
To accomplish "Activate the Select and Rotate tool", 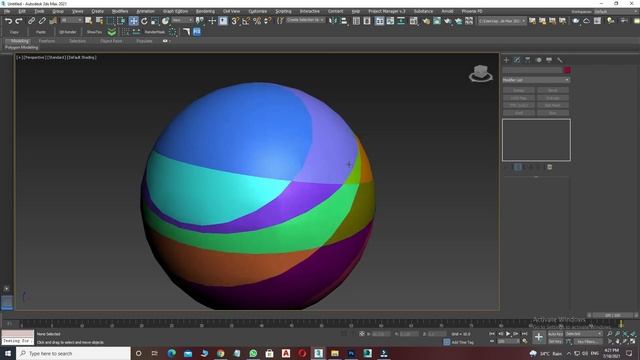I will pos(144,21).
